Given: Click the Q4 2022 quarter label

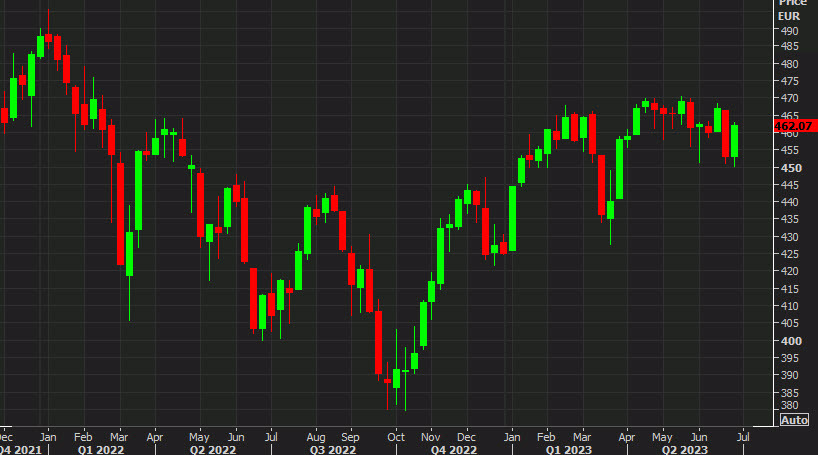Looking at the screenshot, I should 454,450.
